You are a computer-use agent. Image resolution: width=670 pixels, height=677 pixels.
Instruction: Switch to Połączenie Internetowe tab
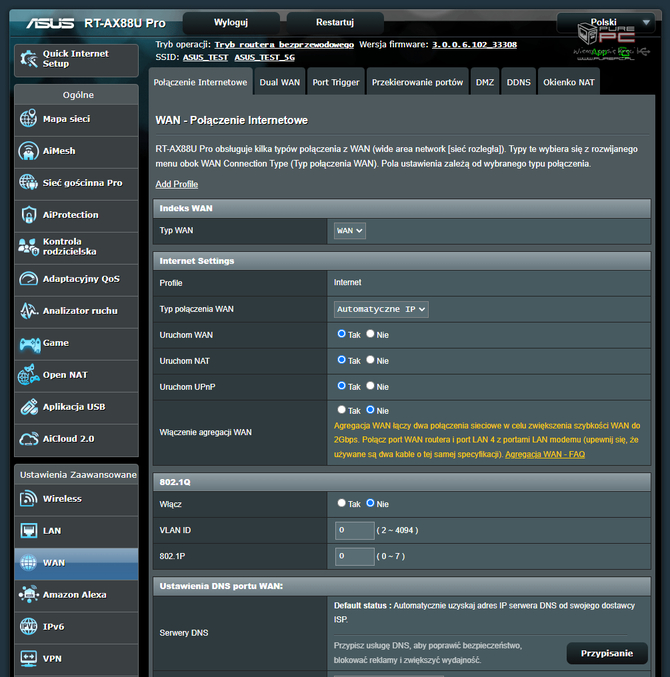[200, 82]
